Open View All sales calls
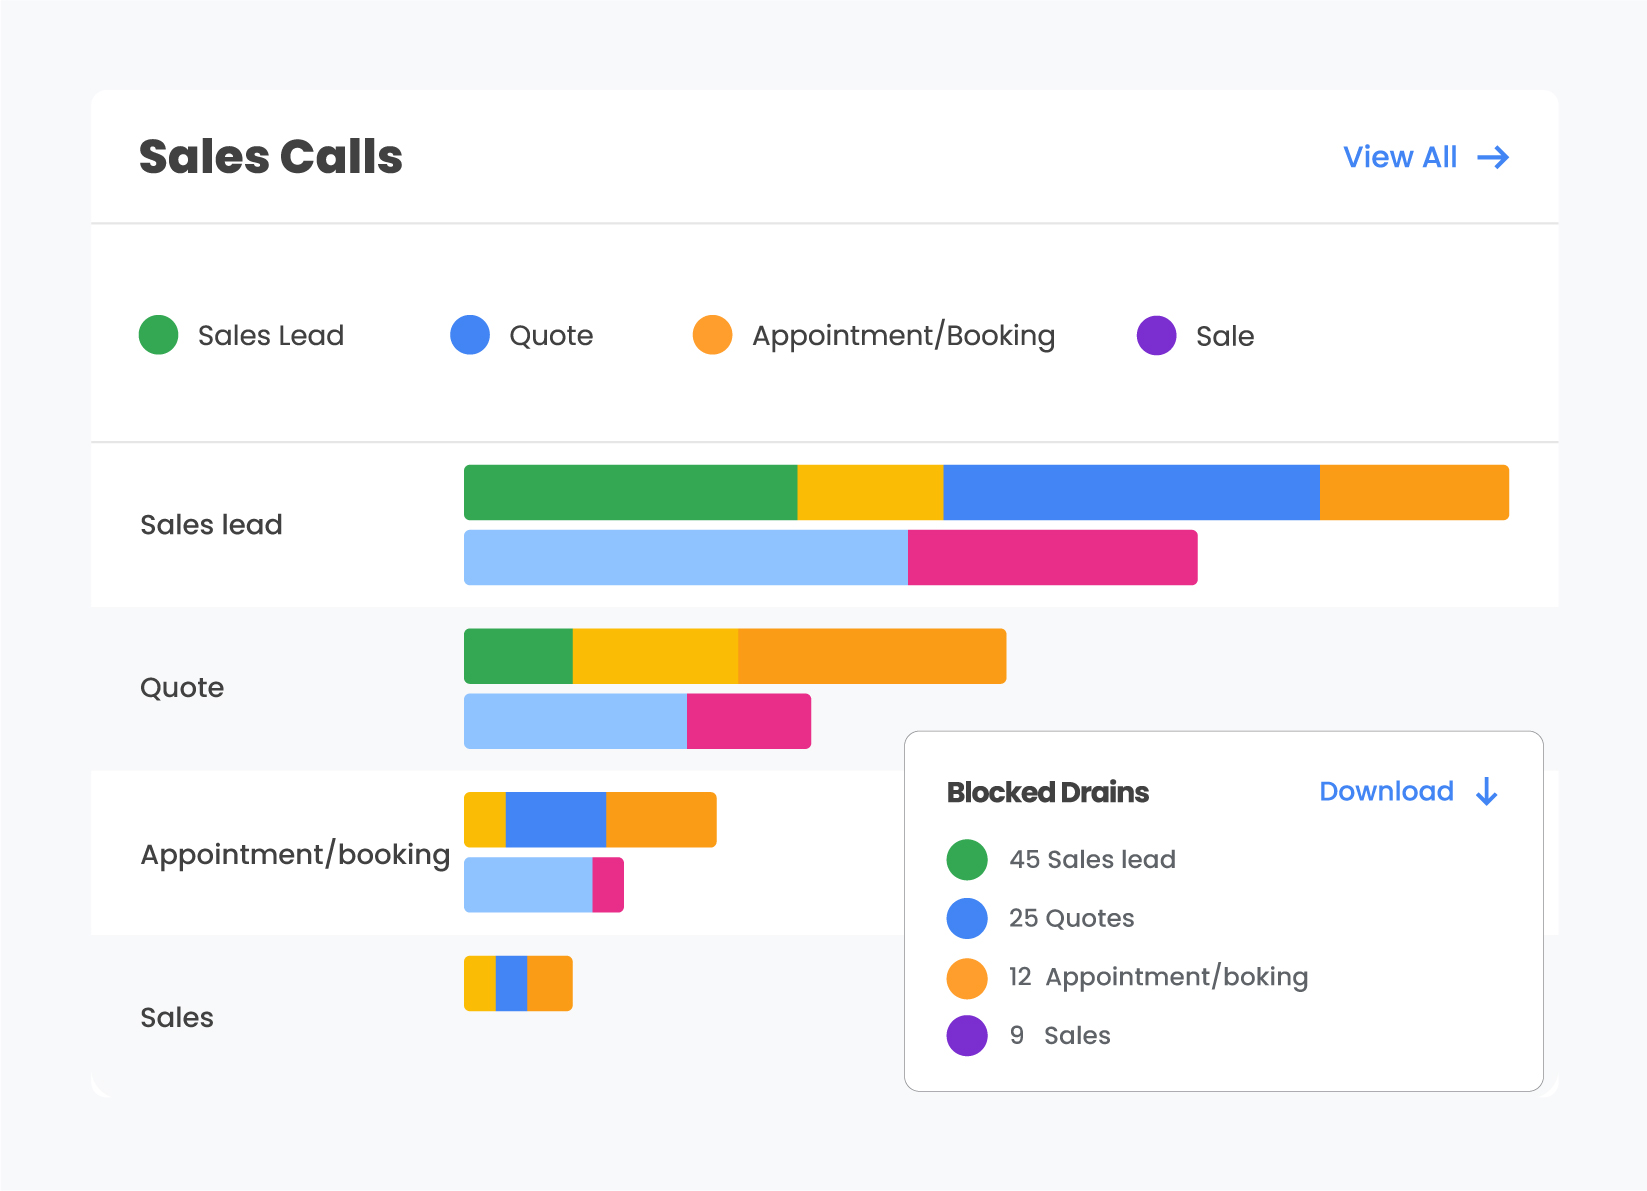Screen dimensions: 1647x1191 [x=1400, y=157]
